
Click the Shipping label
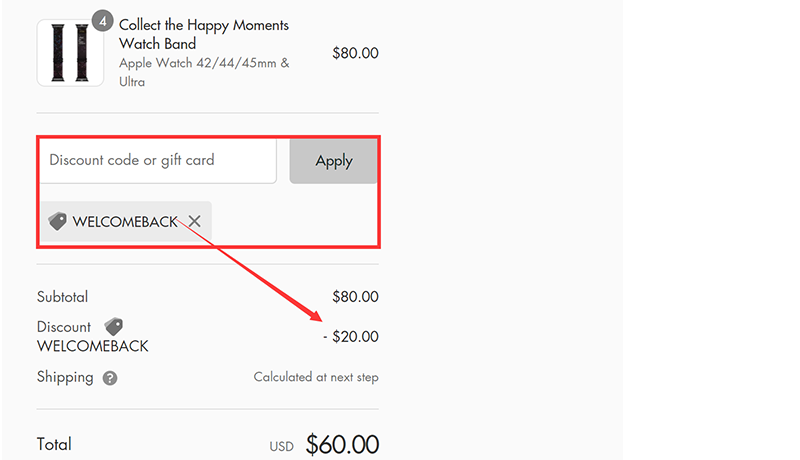(x=65, y=377)
